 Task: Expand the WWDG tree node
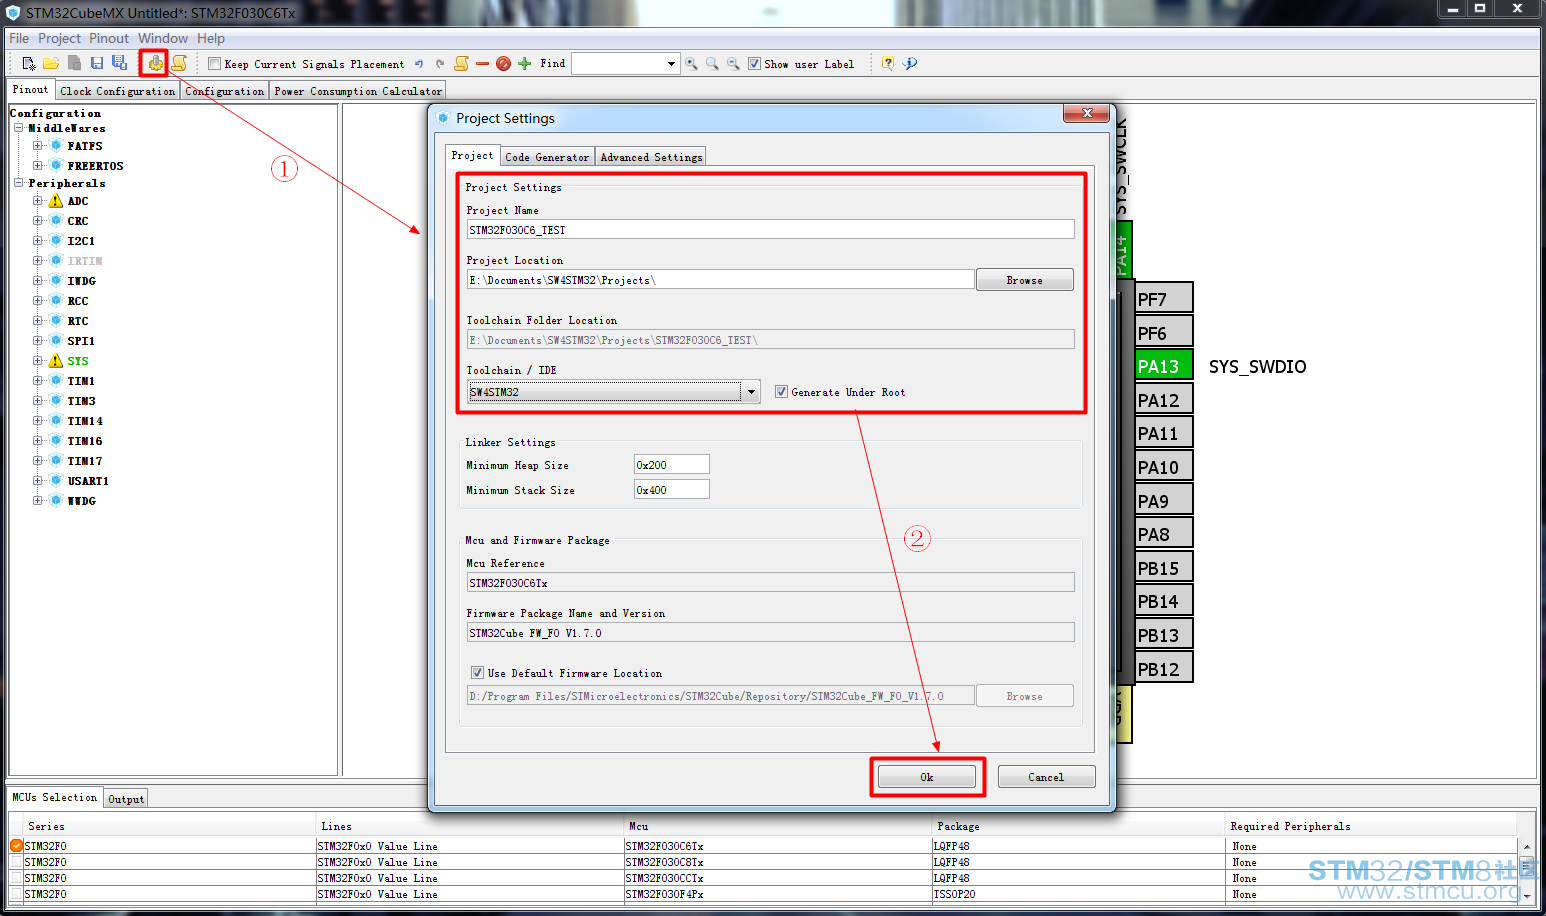[x=37, y=501]
